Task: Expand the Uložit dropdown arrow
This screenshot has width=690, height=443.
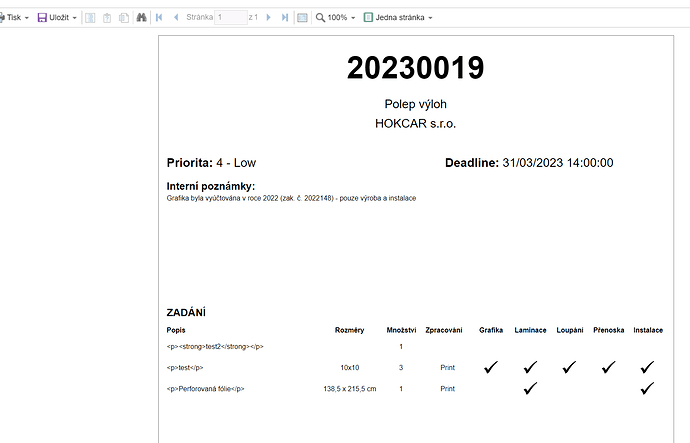Action: tap(74, 18)
